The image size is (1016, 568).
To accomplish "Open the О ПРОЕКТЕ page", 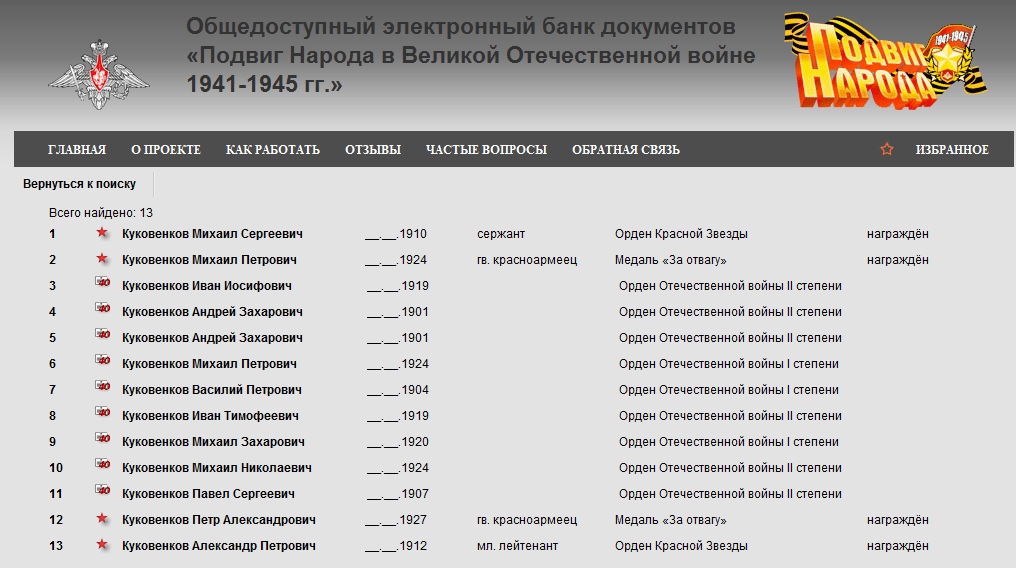I will point(166,150).
